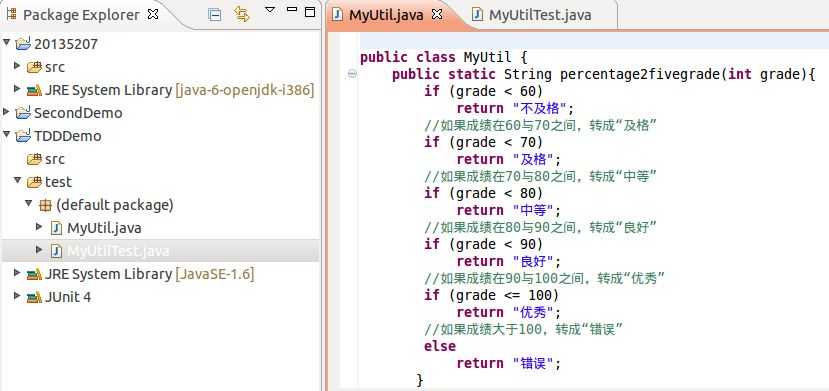The width and height of the screenshot is (829, 391).
Task: Collapse All icon in Package Explorer toolbar
Action: click(x=215, y=14)
